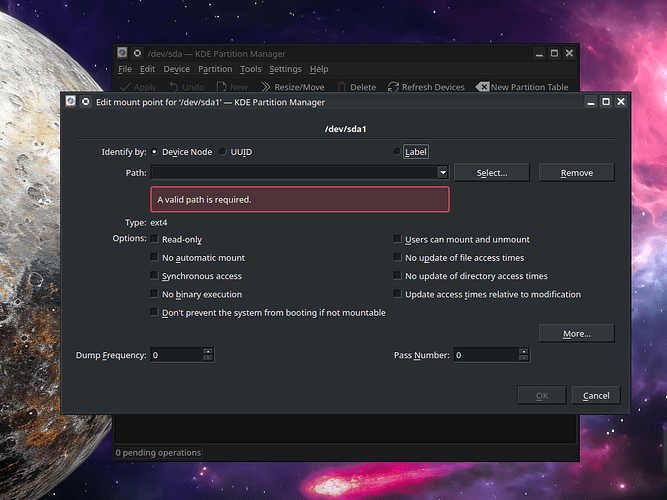Open the Help menu
The image size is (667, 500).
(319, 69)
